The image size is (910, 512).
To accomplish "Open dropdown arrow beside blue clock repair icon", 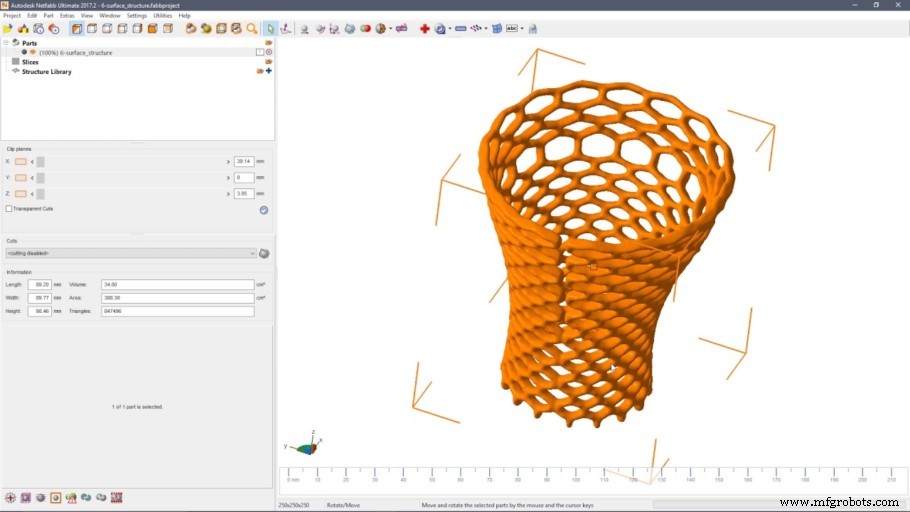I will pyautogui.click(x=450, y=28).
